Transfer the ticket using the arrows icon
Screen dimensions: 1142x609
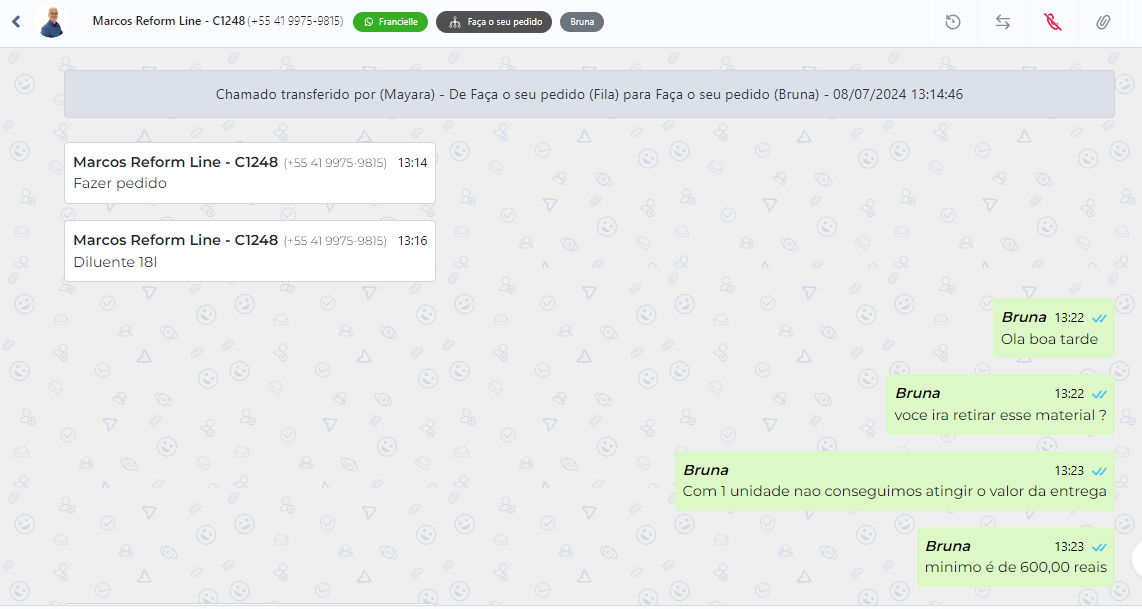1002,21
